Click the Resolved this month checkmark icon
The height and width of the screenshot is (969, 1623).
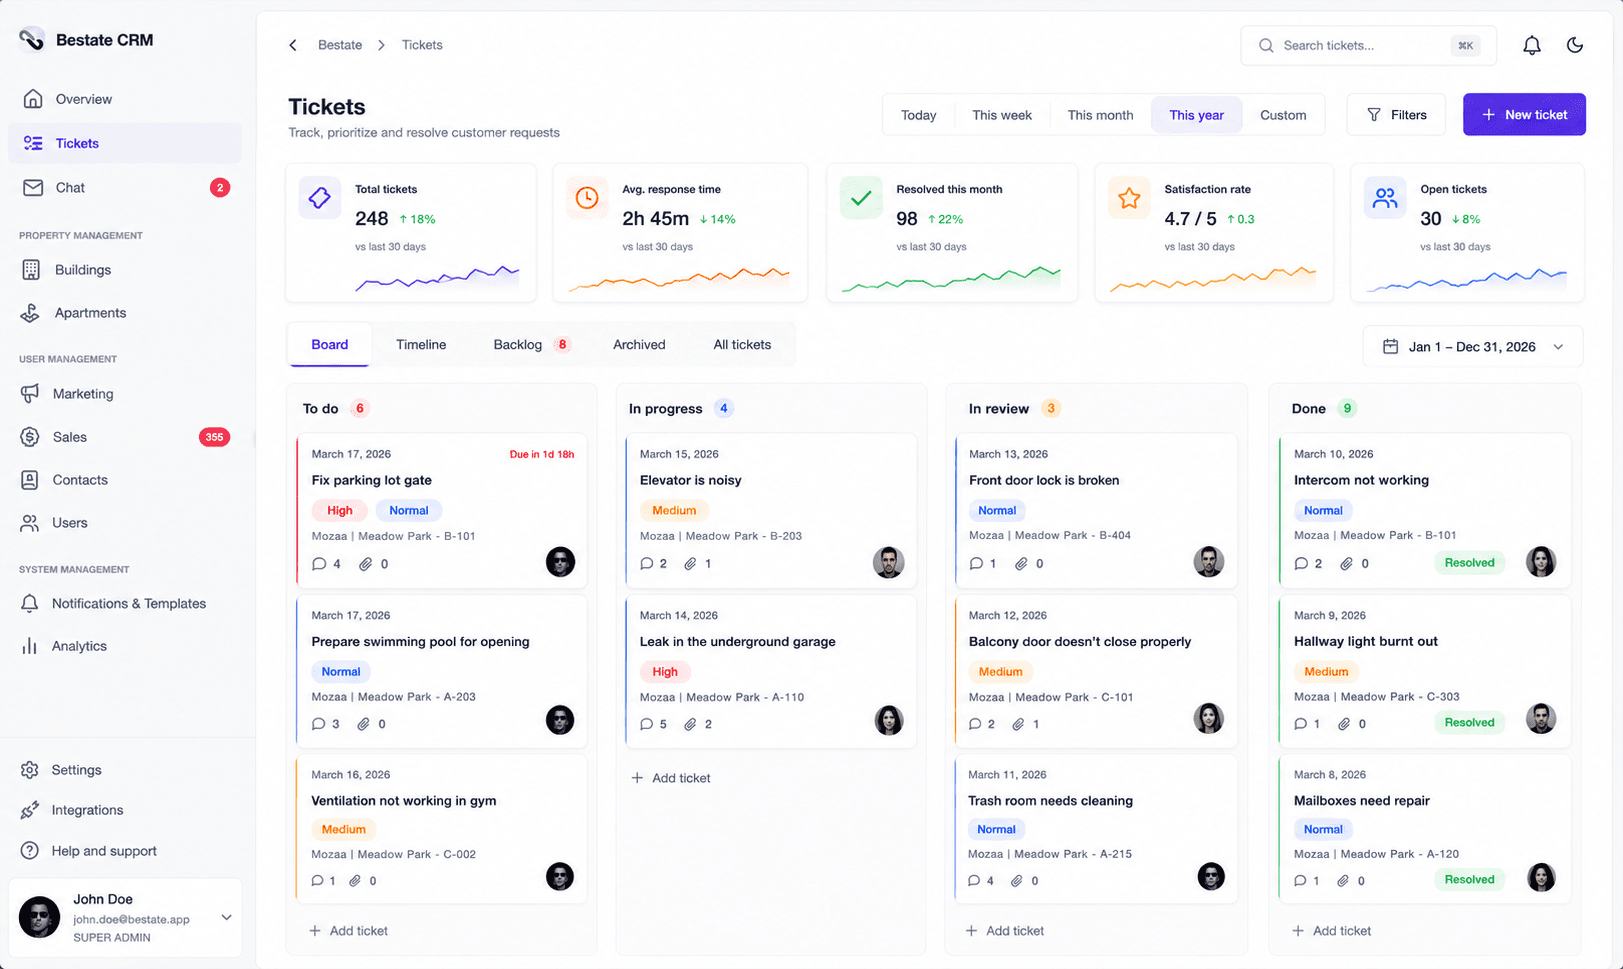(x=861, y=198)
